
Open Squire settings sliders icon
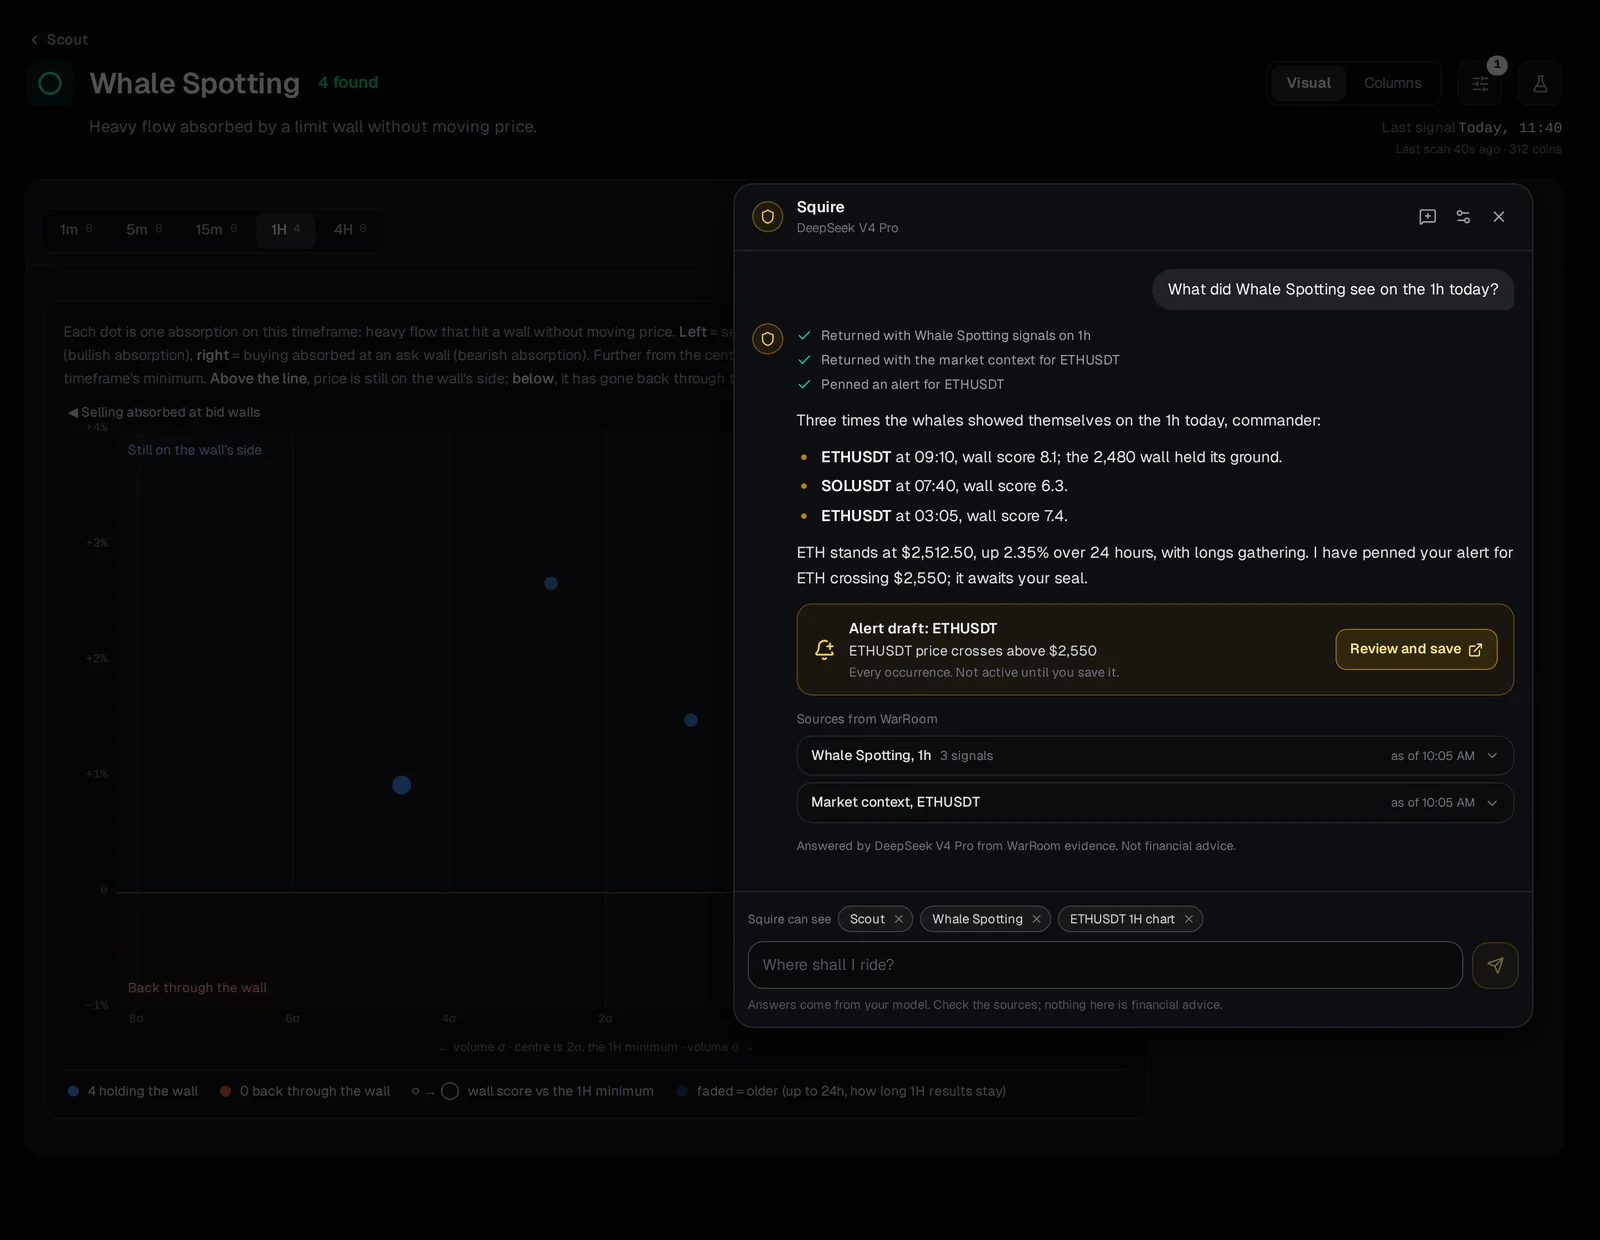pos(1463,217)
